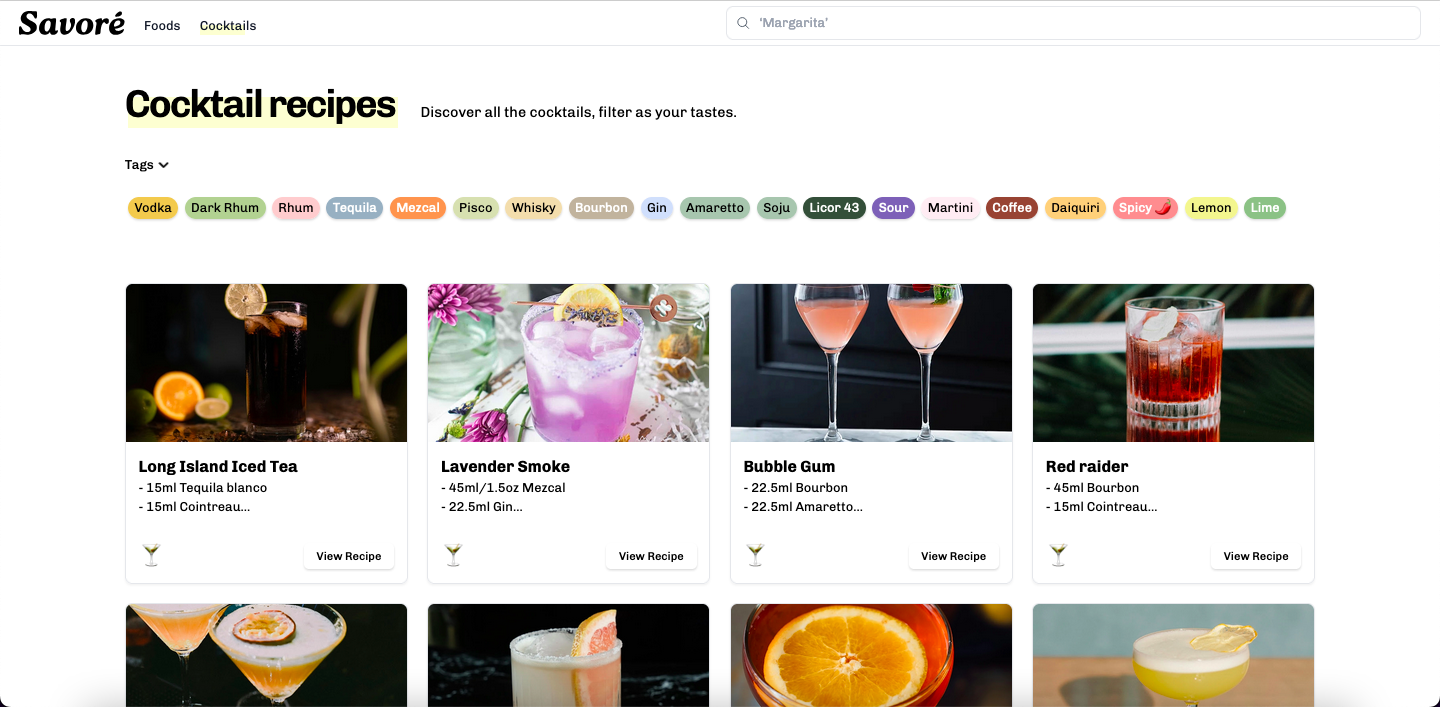Open the Red raider cocktail photo
Viewport: 1440px width, 707px height.
[1173, 363]
